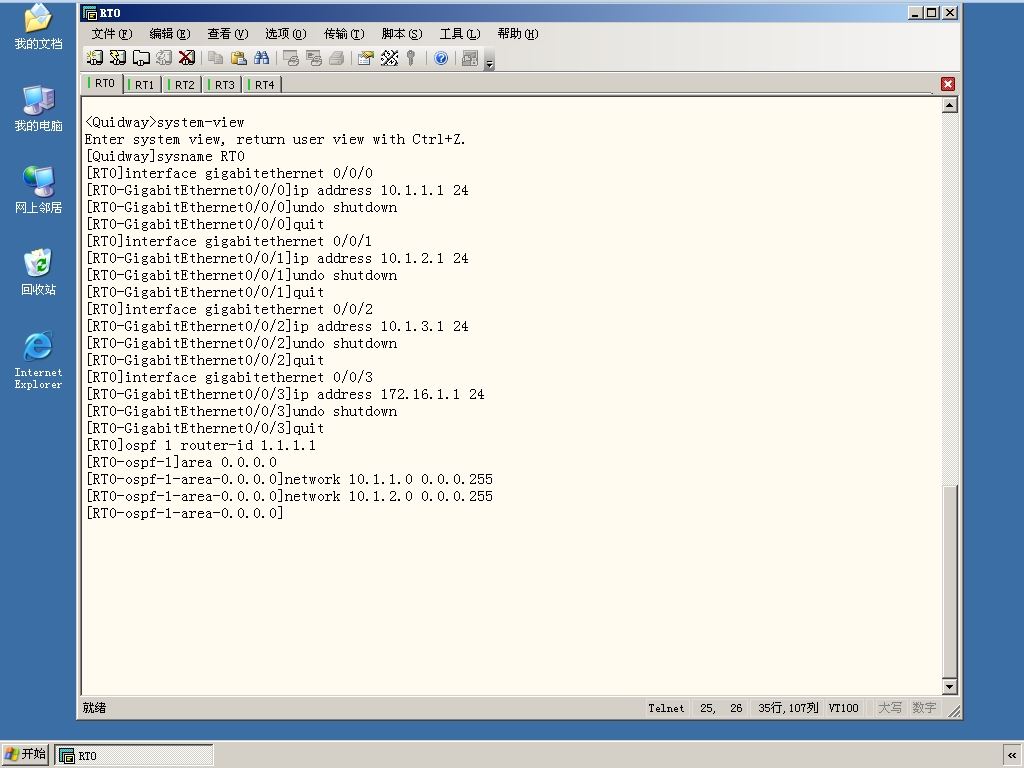Click the Quick Connect lightning icon
This screenshot has width=1024, height=768.
[118, 58]
